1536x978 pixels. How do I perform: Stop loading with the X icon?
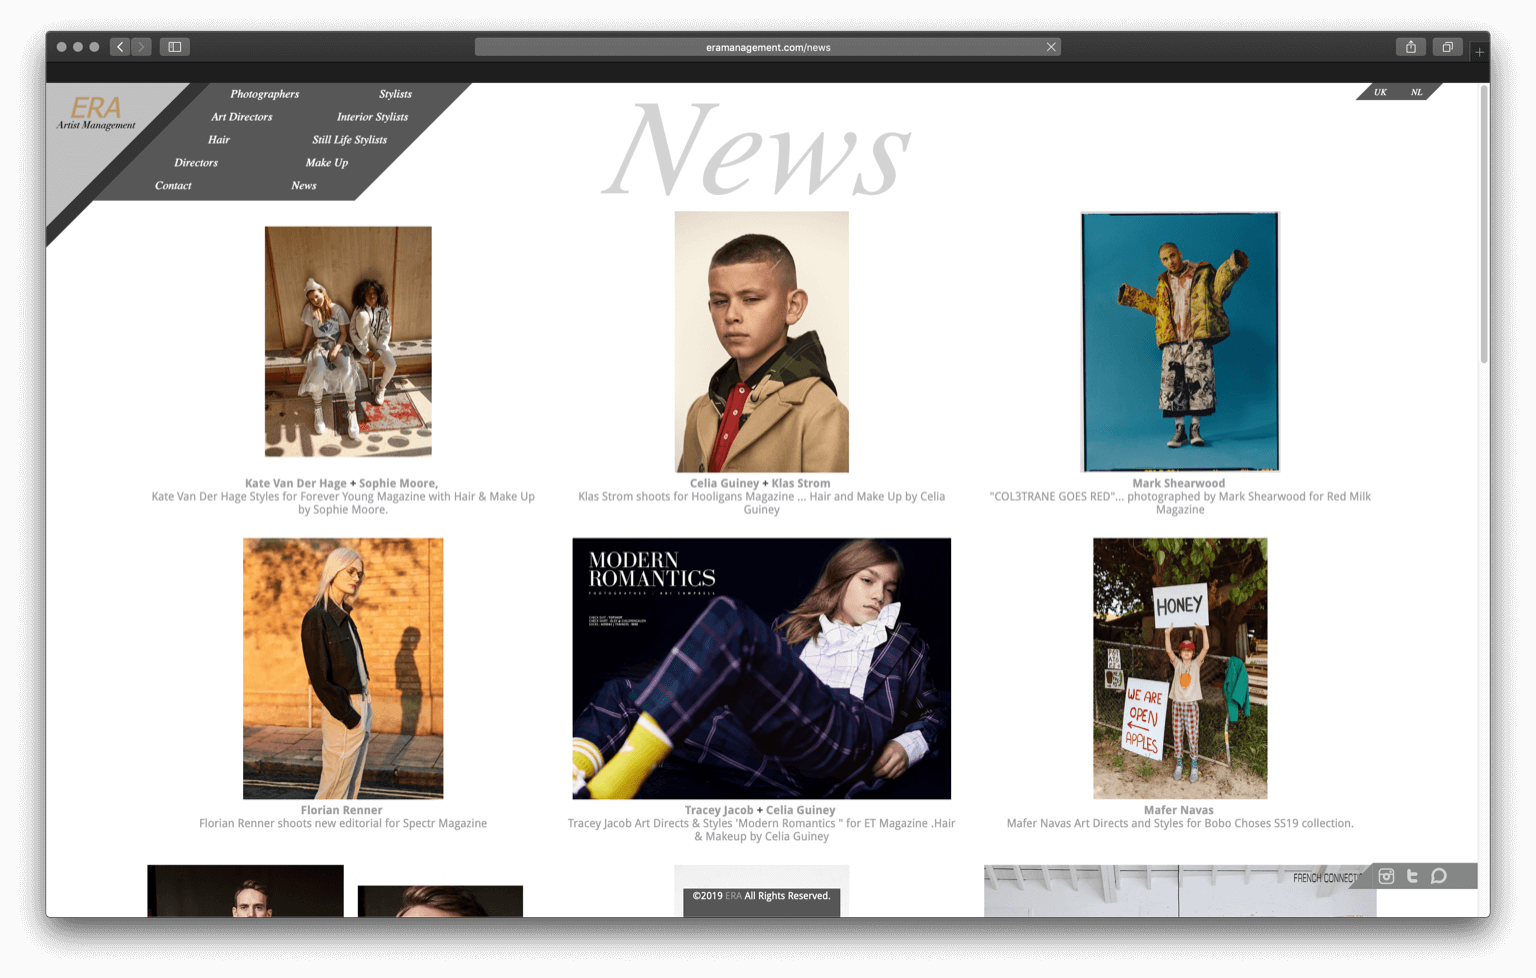(x=1051, y=47)
